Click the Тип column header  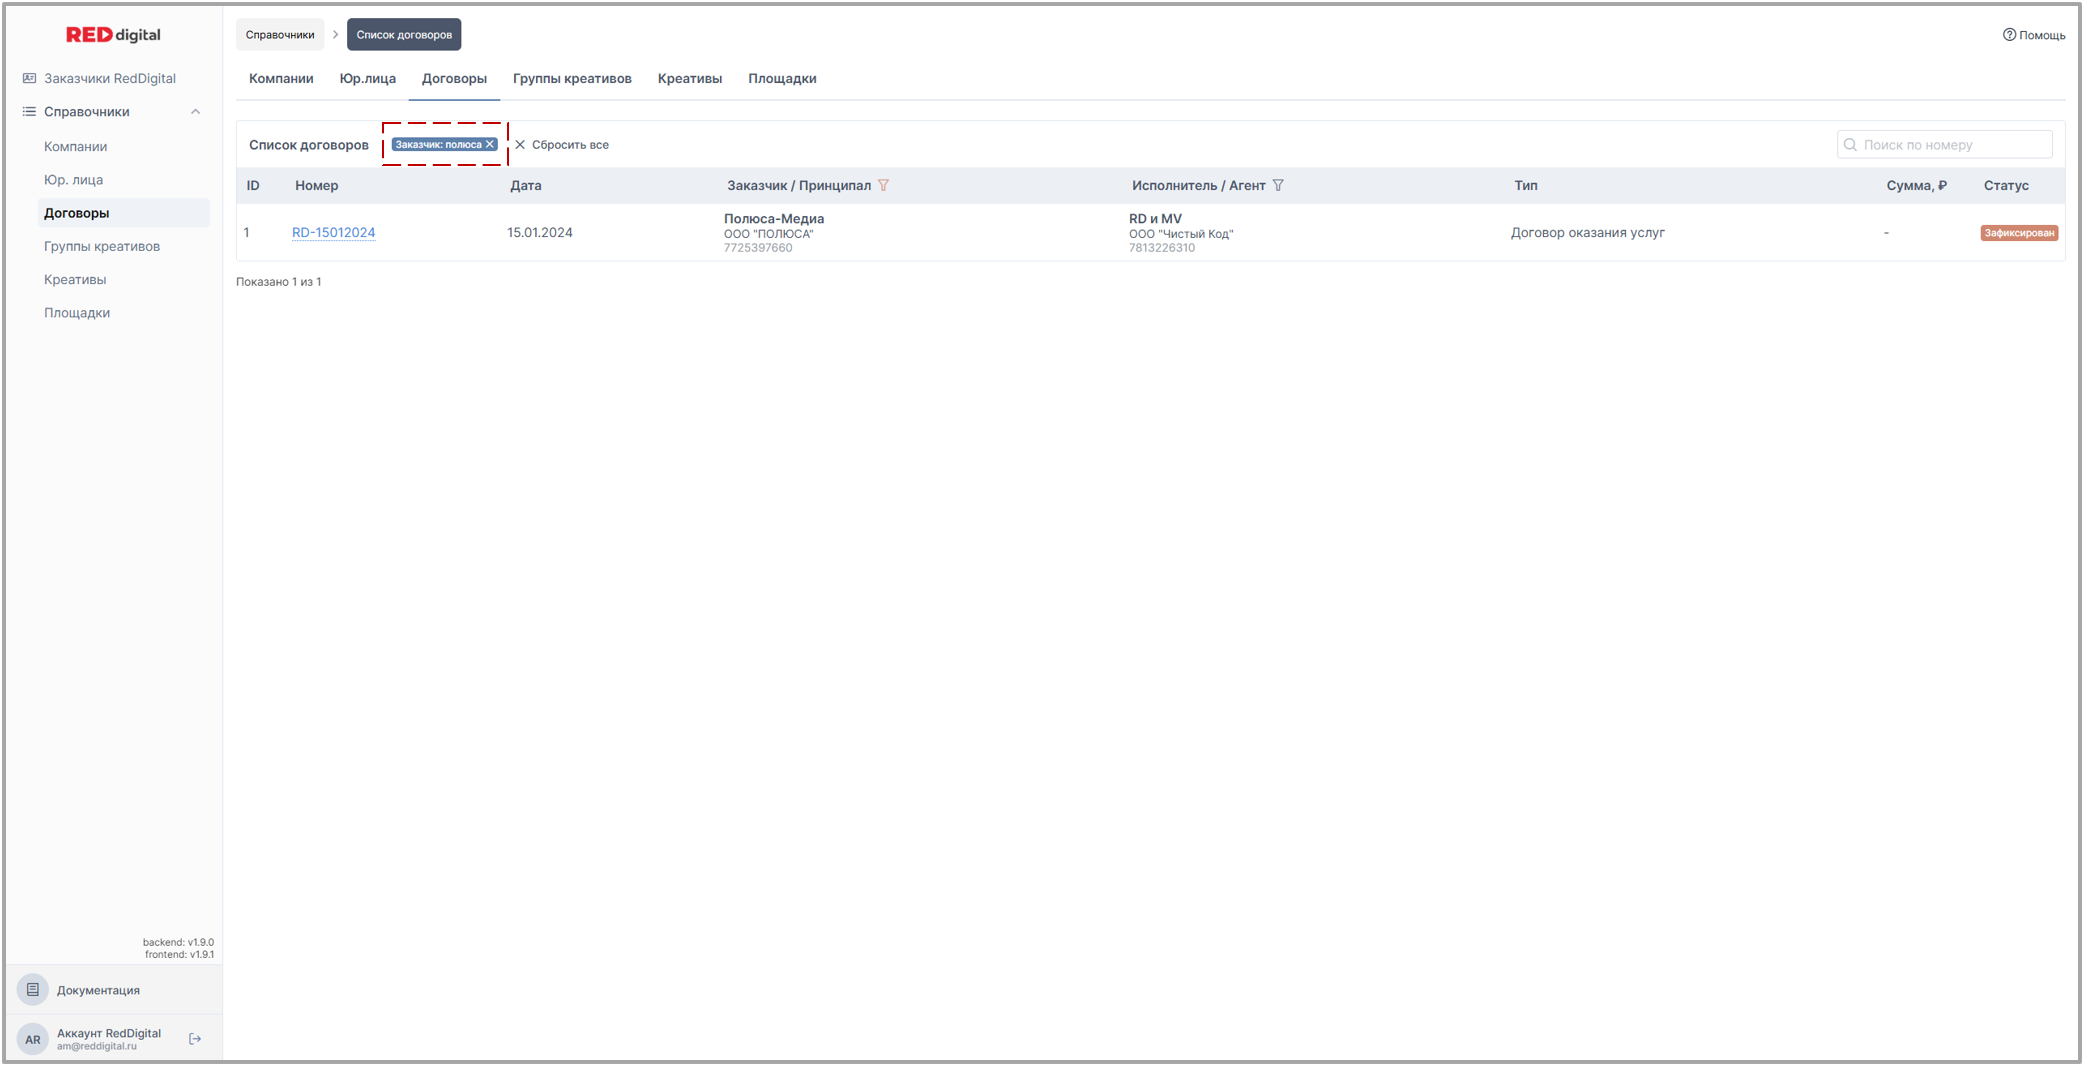(x=1525, y=186)
